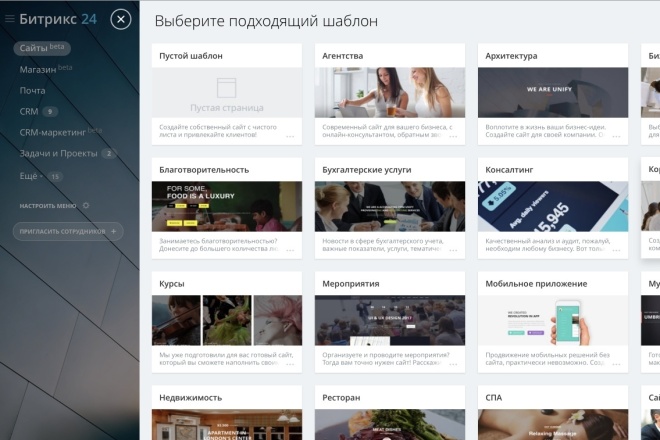Open the hamburger menu beside Битрикс 24

click(9, 19)
